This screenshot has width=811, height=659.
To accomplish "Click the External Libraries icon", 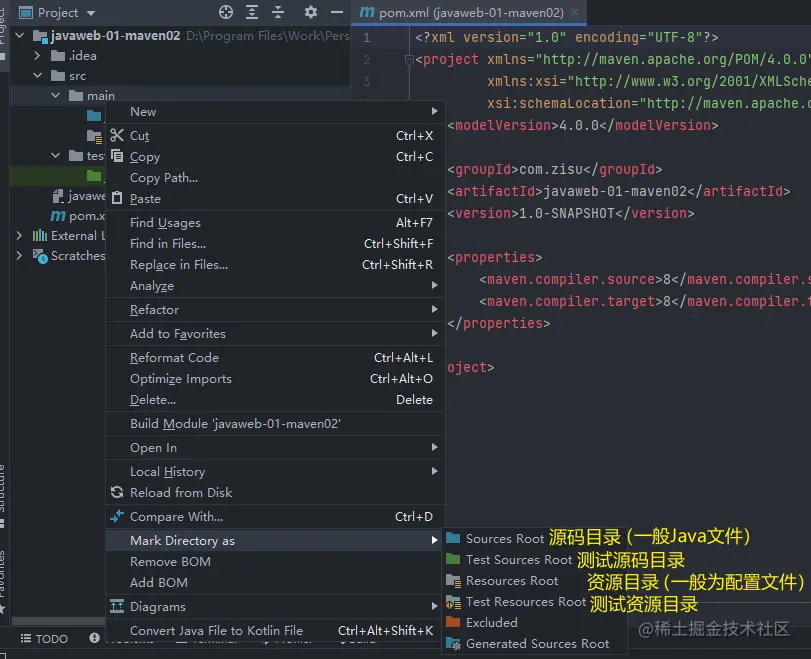I will [40, 236].
